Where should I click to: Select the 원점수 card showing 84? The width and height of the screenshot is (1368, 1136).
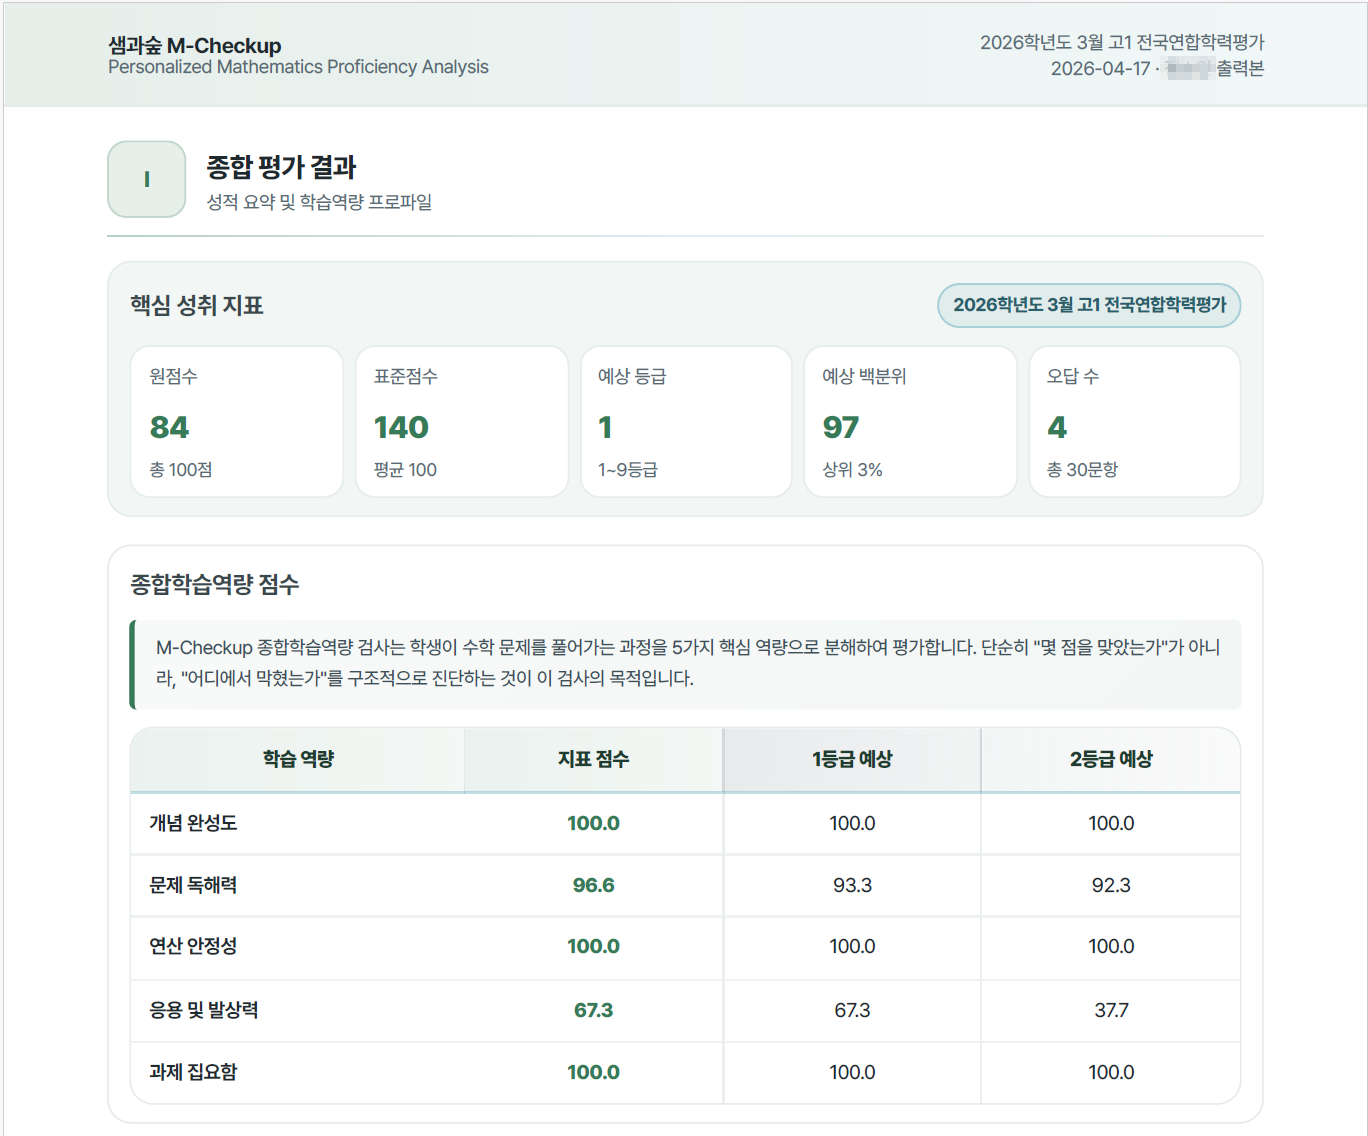(237, 421)
